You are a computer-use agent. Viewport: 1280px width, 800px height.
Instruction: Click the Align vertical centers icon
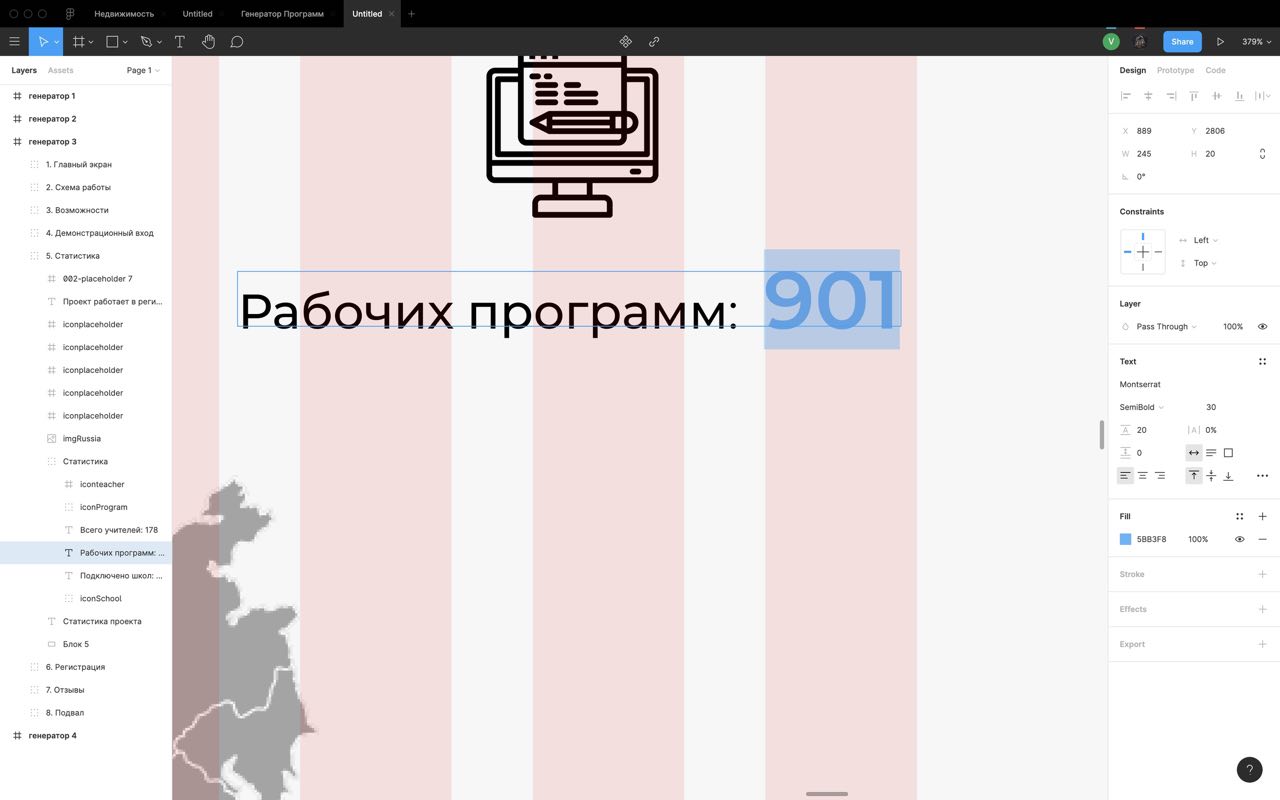pyautogui.click(x=1217, y=96)
